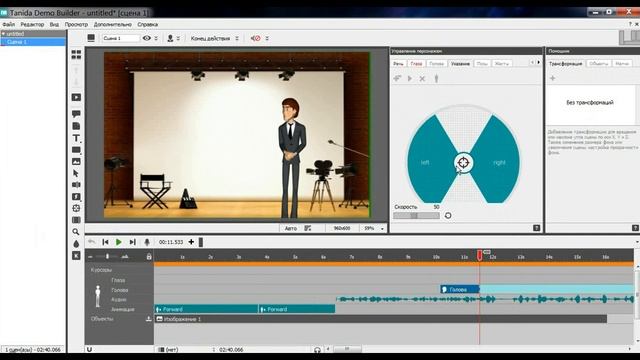Select the video camera tool
The image size is (640, 360).
coord(76,185)
